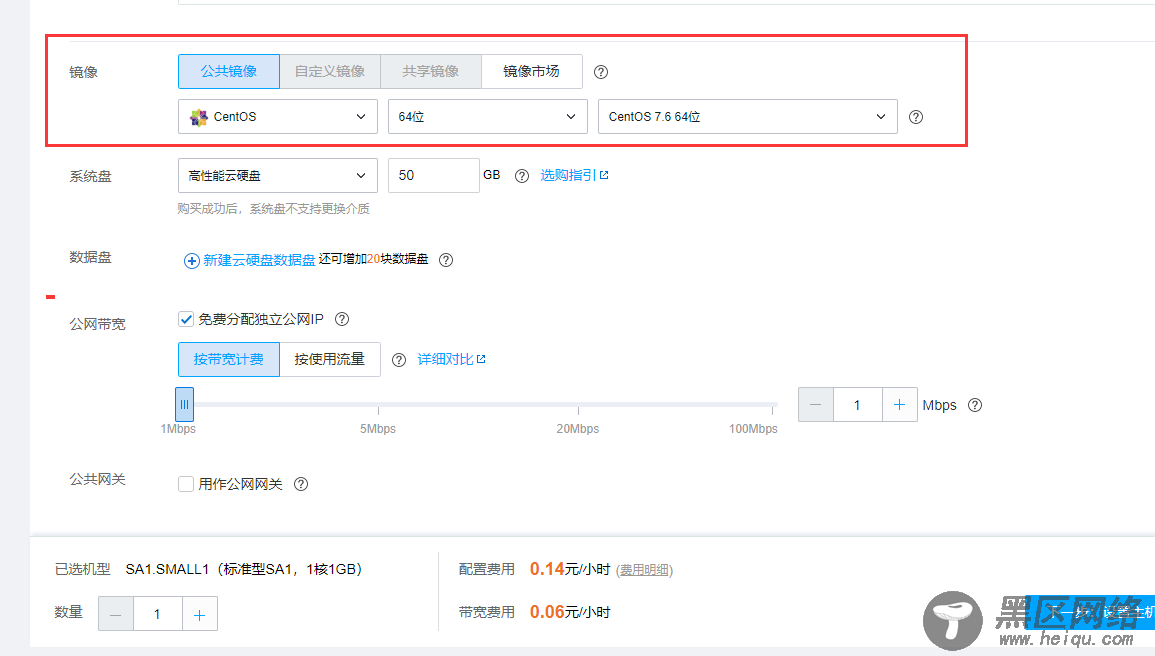
Task: Decrease 数量 quantity with minus button
Action: 116,614
